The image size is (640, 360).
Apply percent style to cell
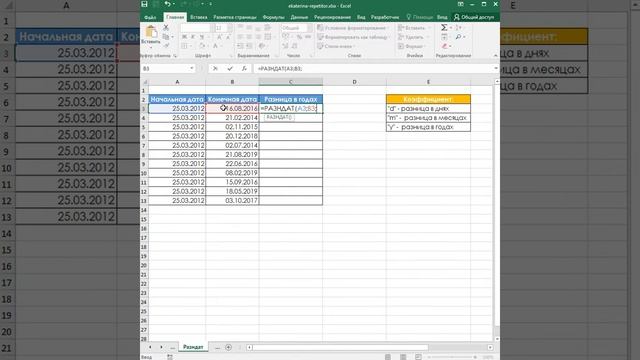(299, 37)
